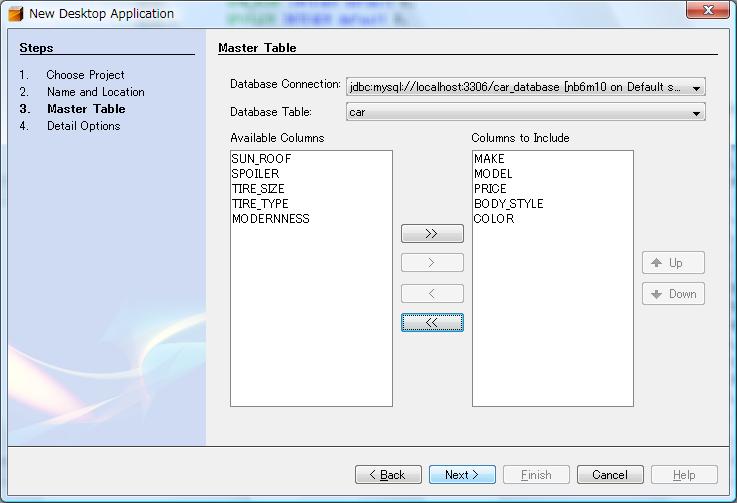This screenshot has height=503, width=737.
Task: Select PRICE in Columns to Include
Action: click(x=490, y=189)
